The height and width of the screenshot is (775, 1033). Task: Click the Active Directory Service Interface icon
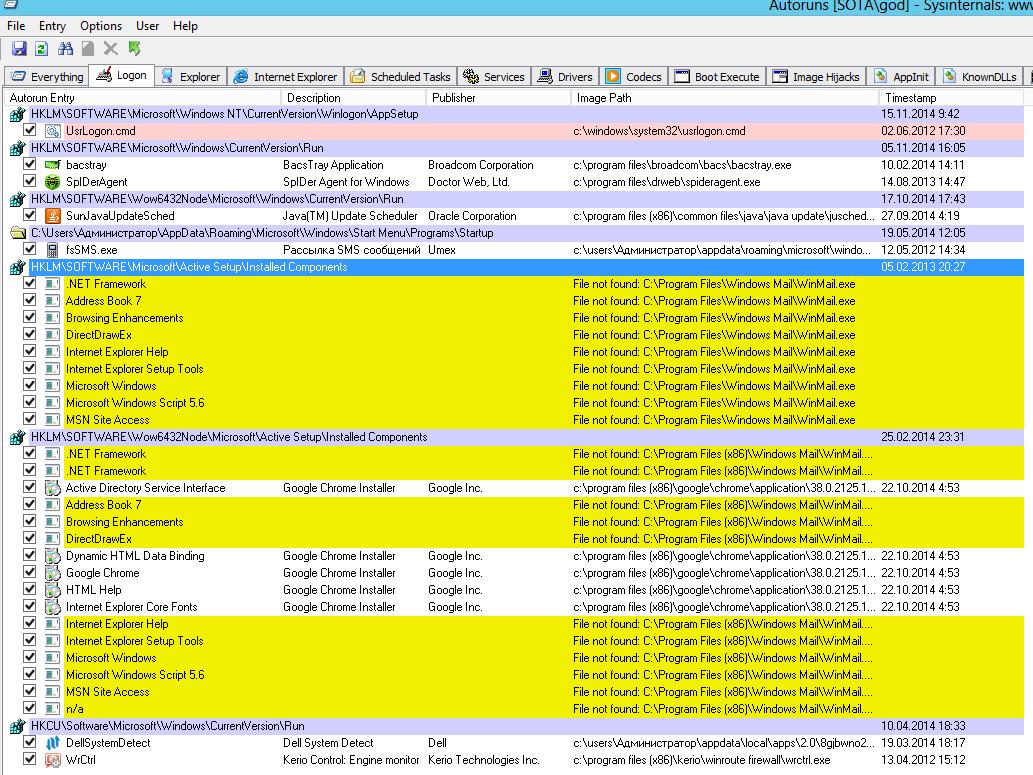tap(52, 488)
